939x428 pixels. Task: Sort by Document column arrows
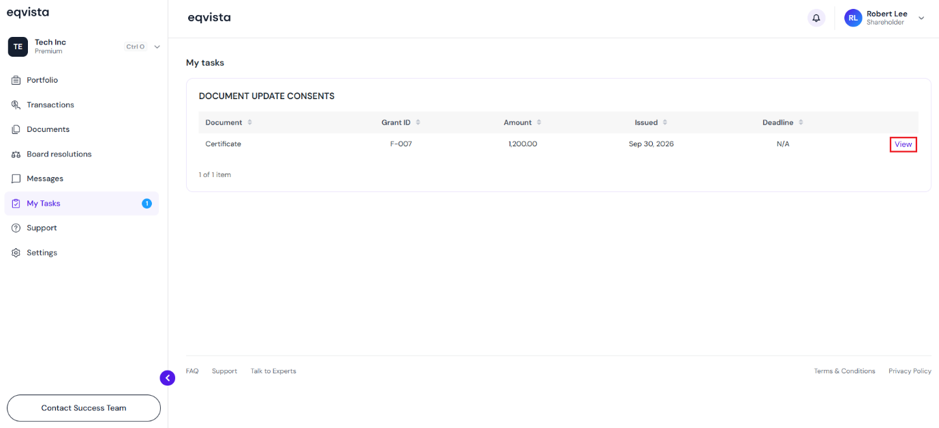point(250,122)
